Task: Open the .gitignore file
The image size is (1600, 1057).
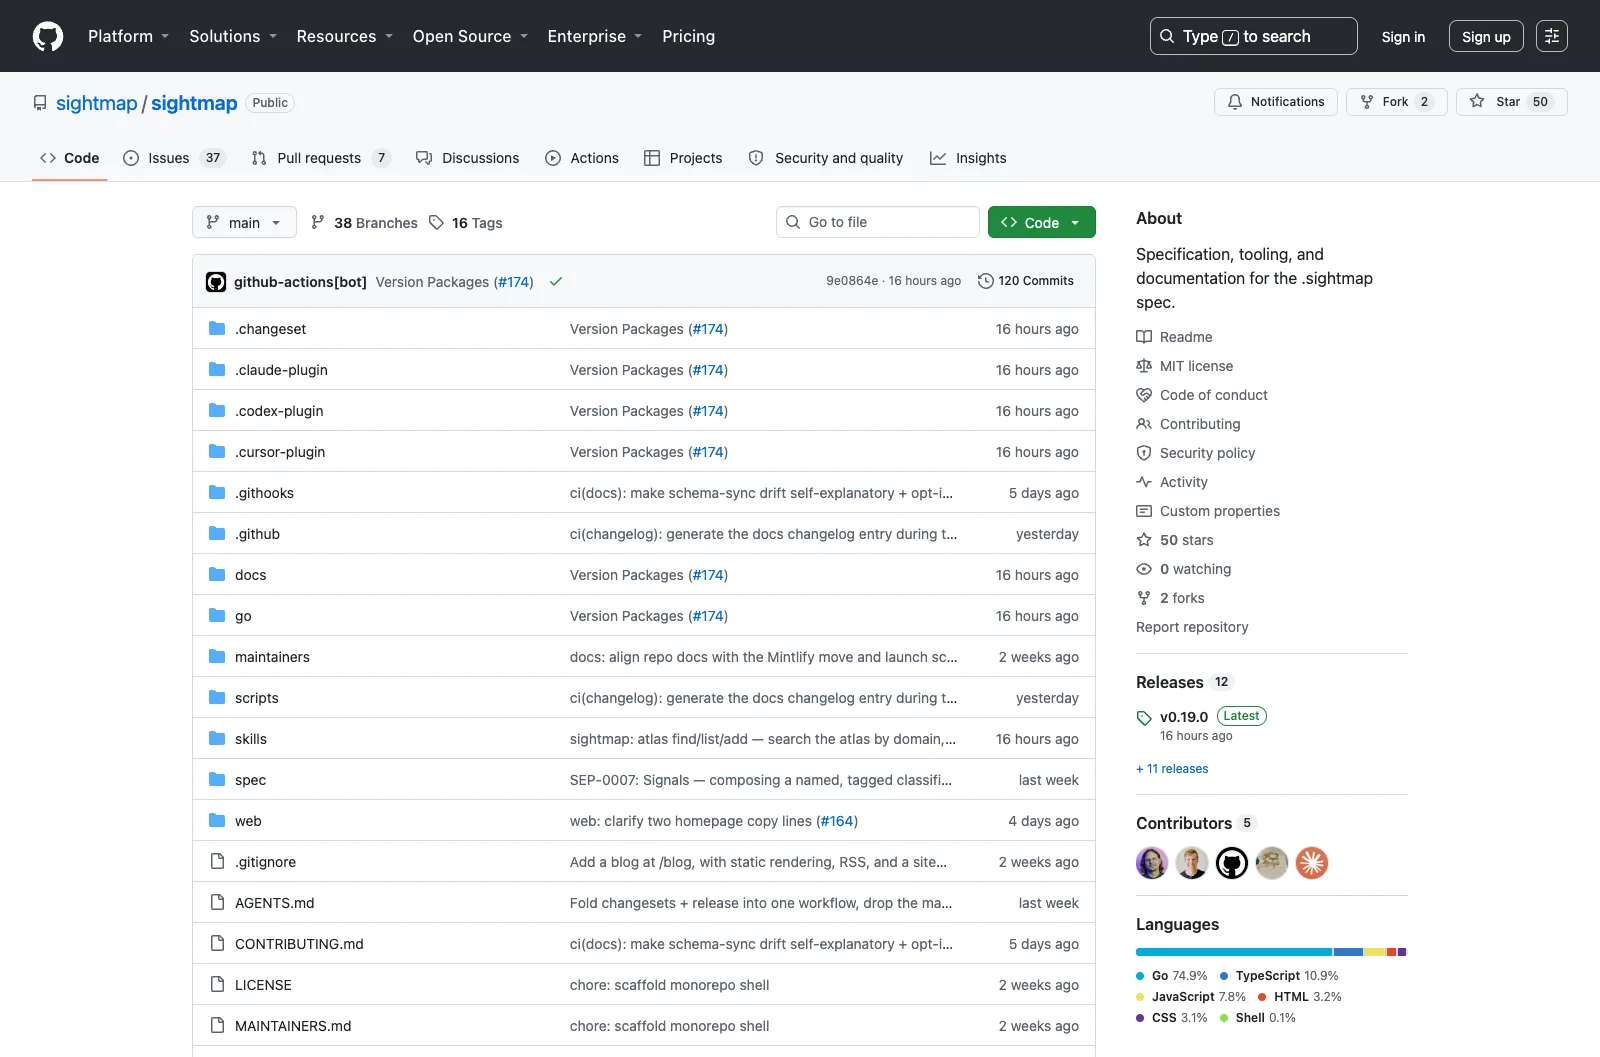Action: coord(265,862)
